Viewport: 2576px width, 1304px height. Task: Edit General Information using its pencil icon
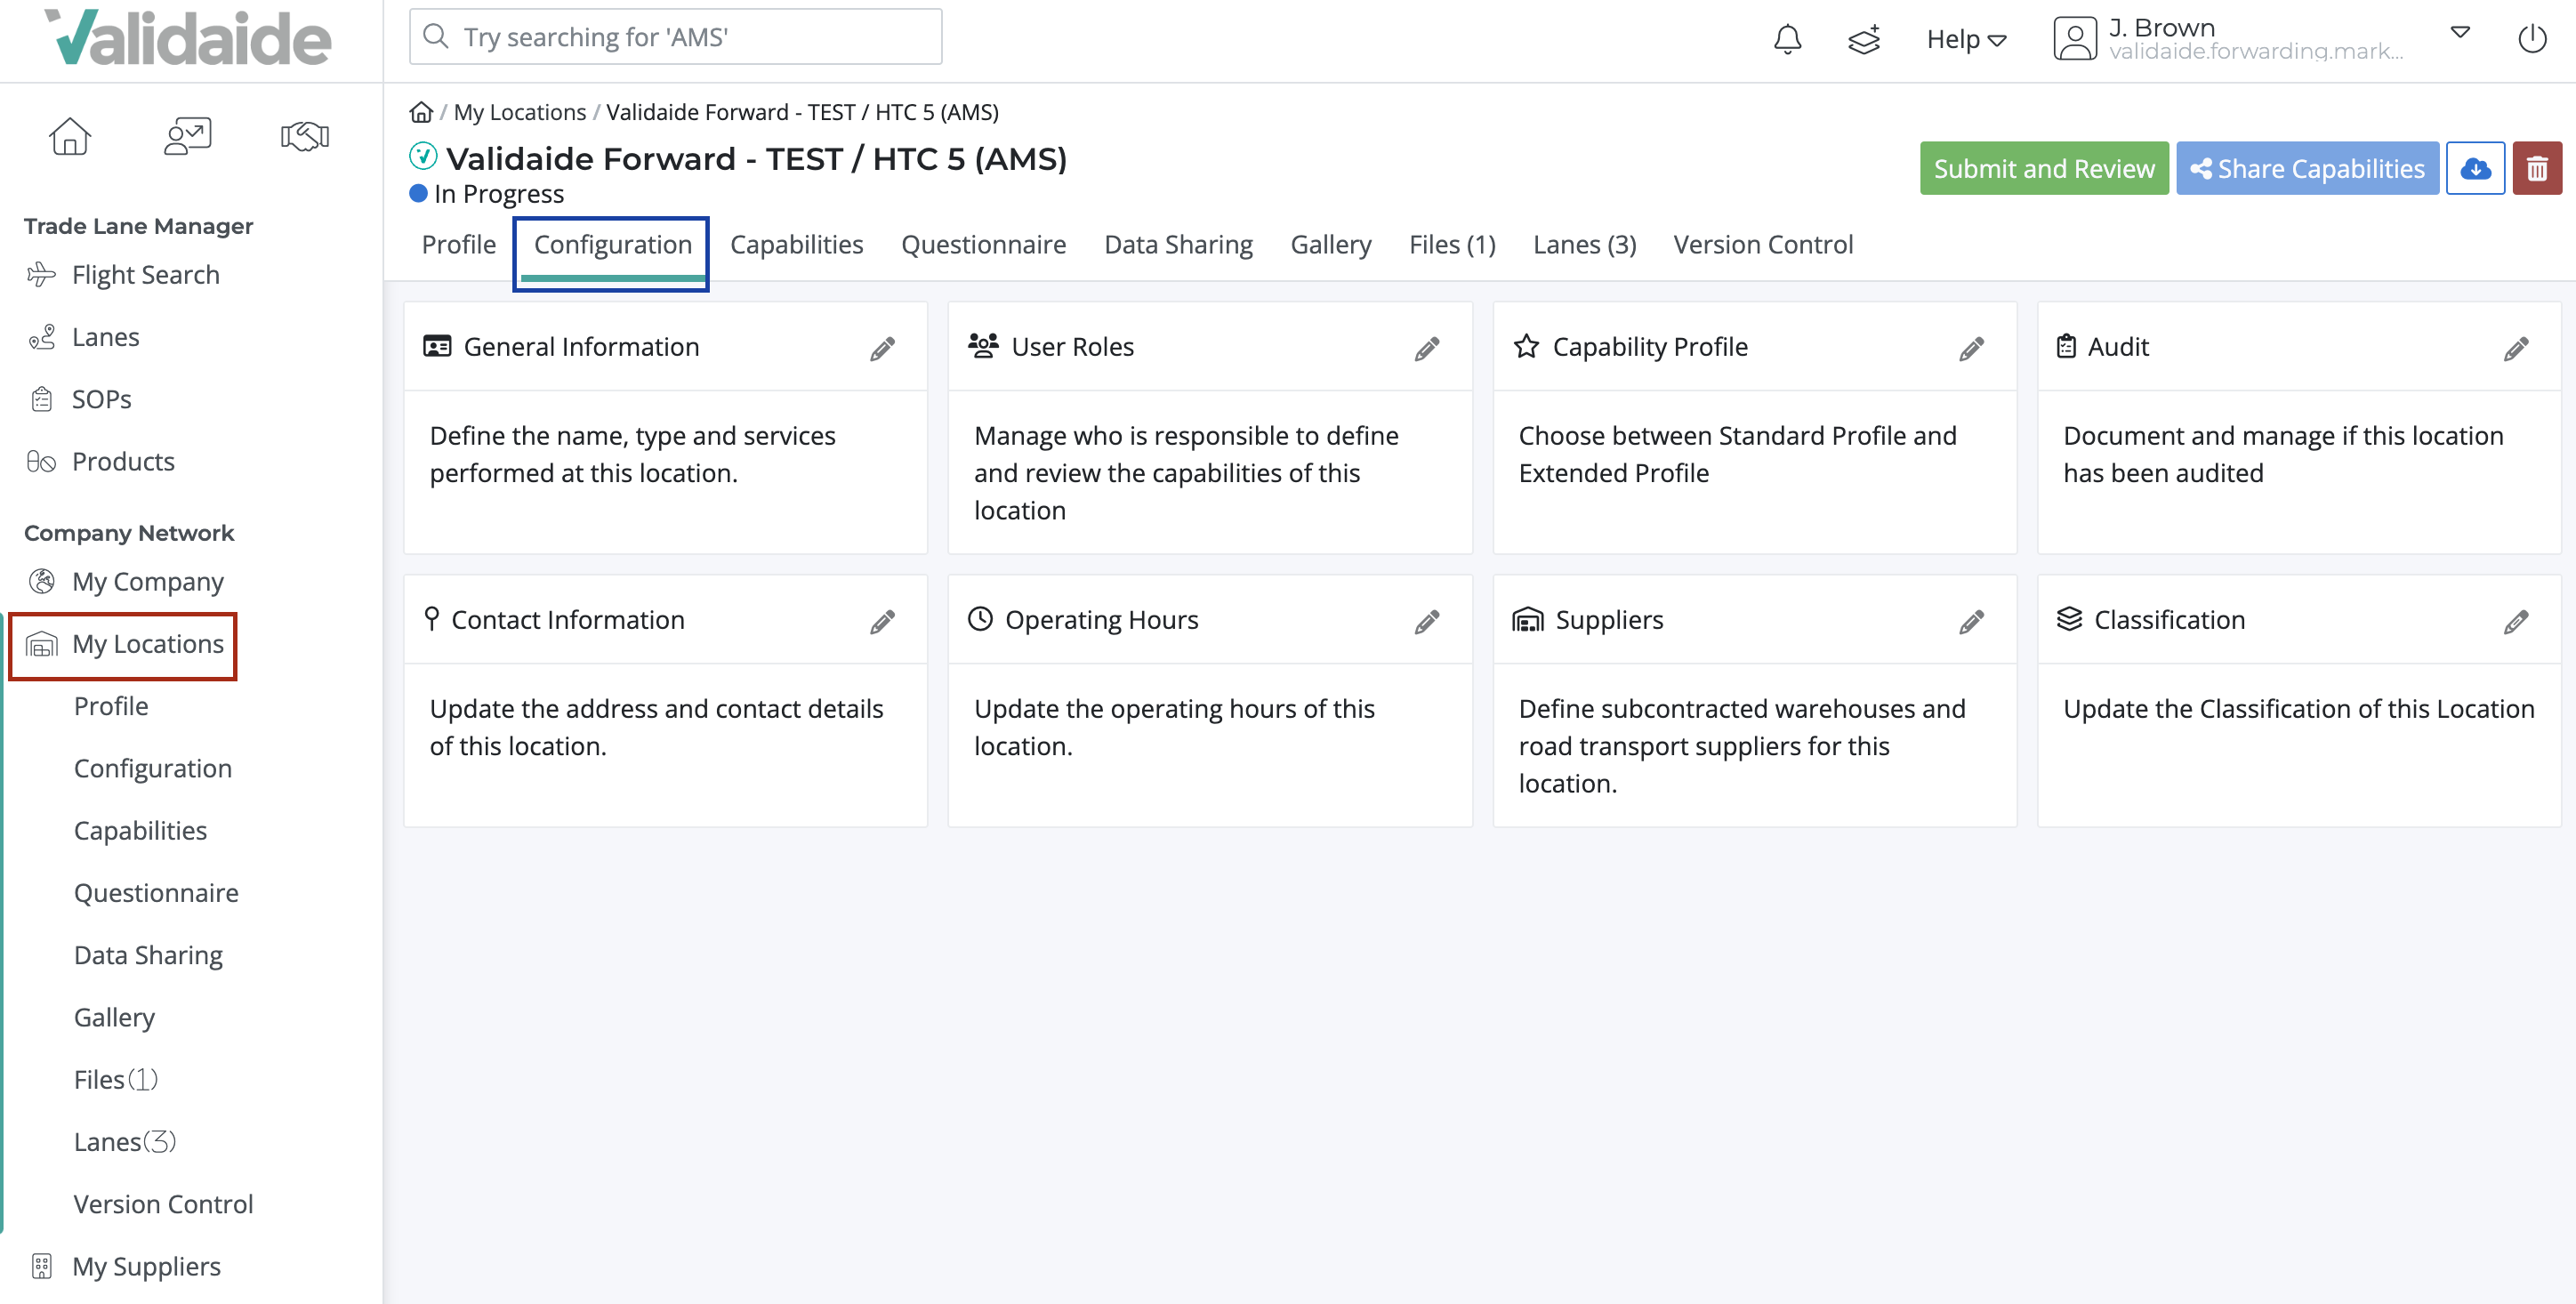pyautogui.click(x=881, y=347)
